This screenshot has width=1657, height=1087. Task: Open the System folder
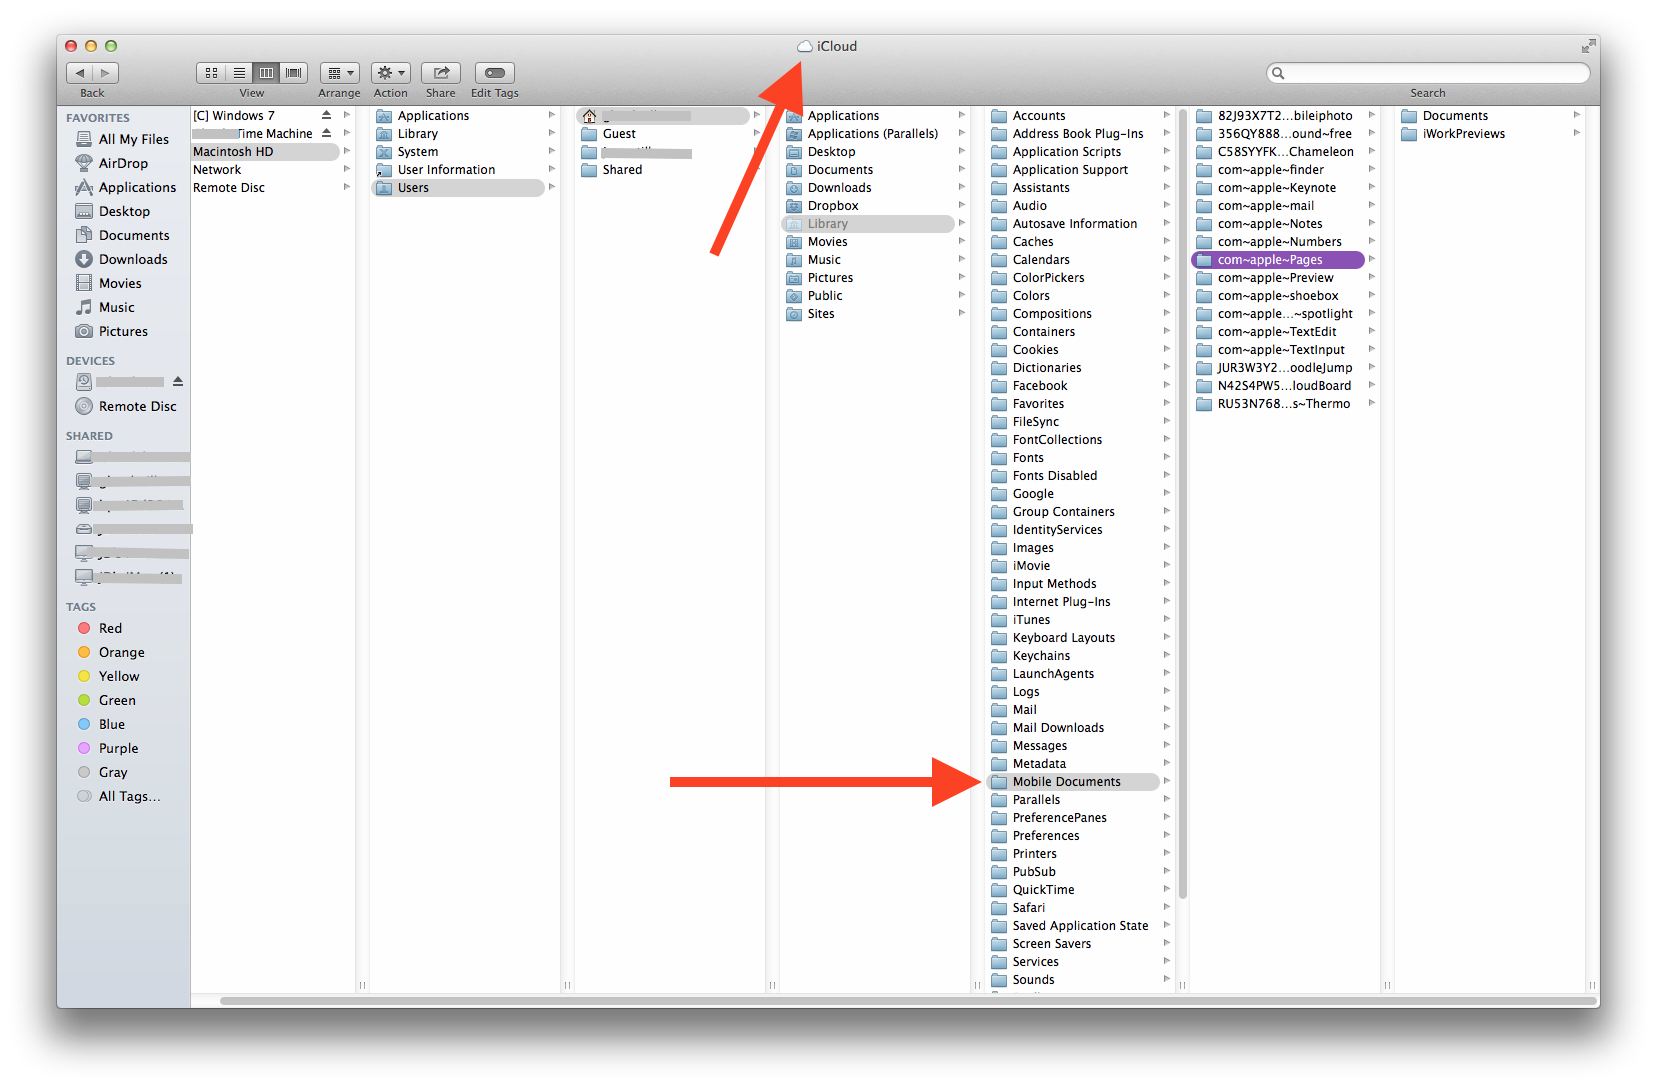click(417, 152)
